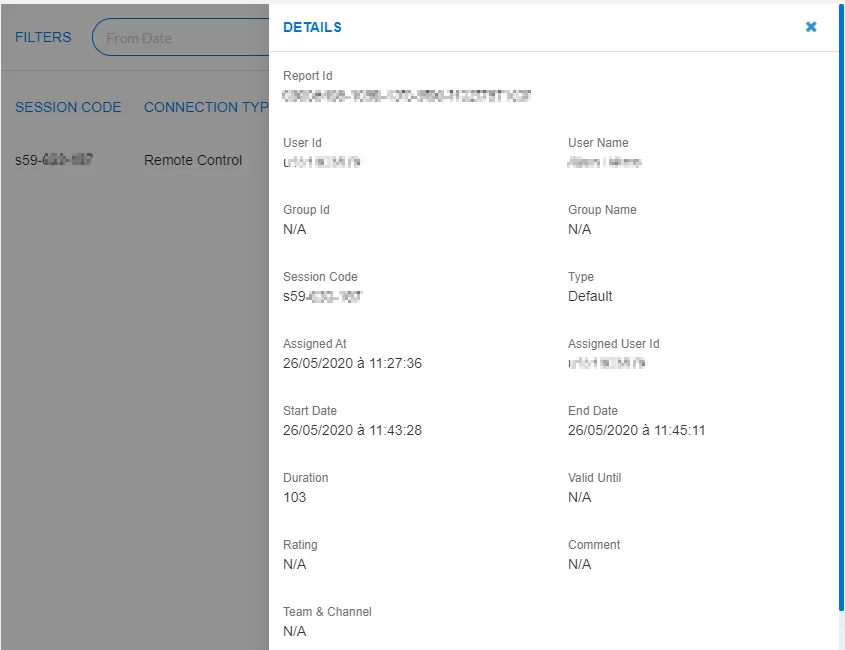845x650 pixels.
Task: Close the Details panel with the X icon
Action: click(811, 27)
